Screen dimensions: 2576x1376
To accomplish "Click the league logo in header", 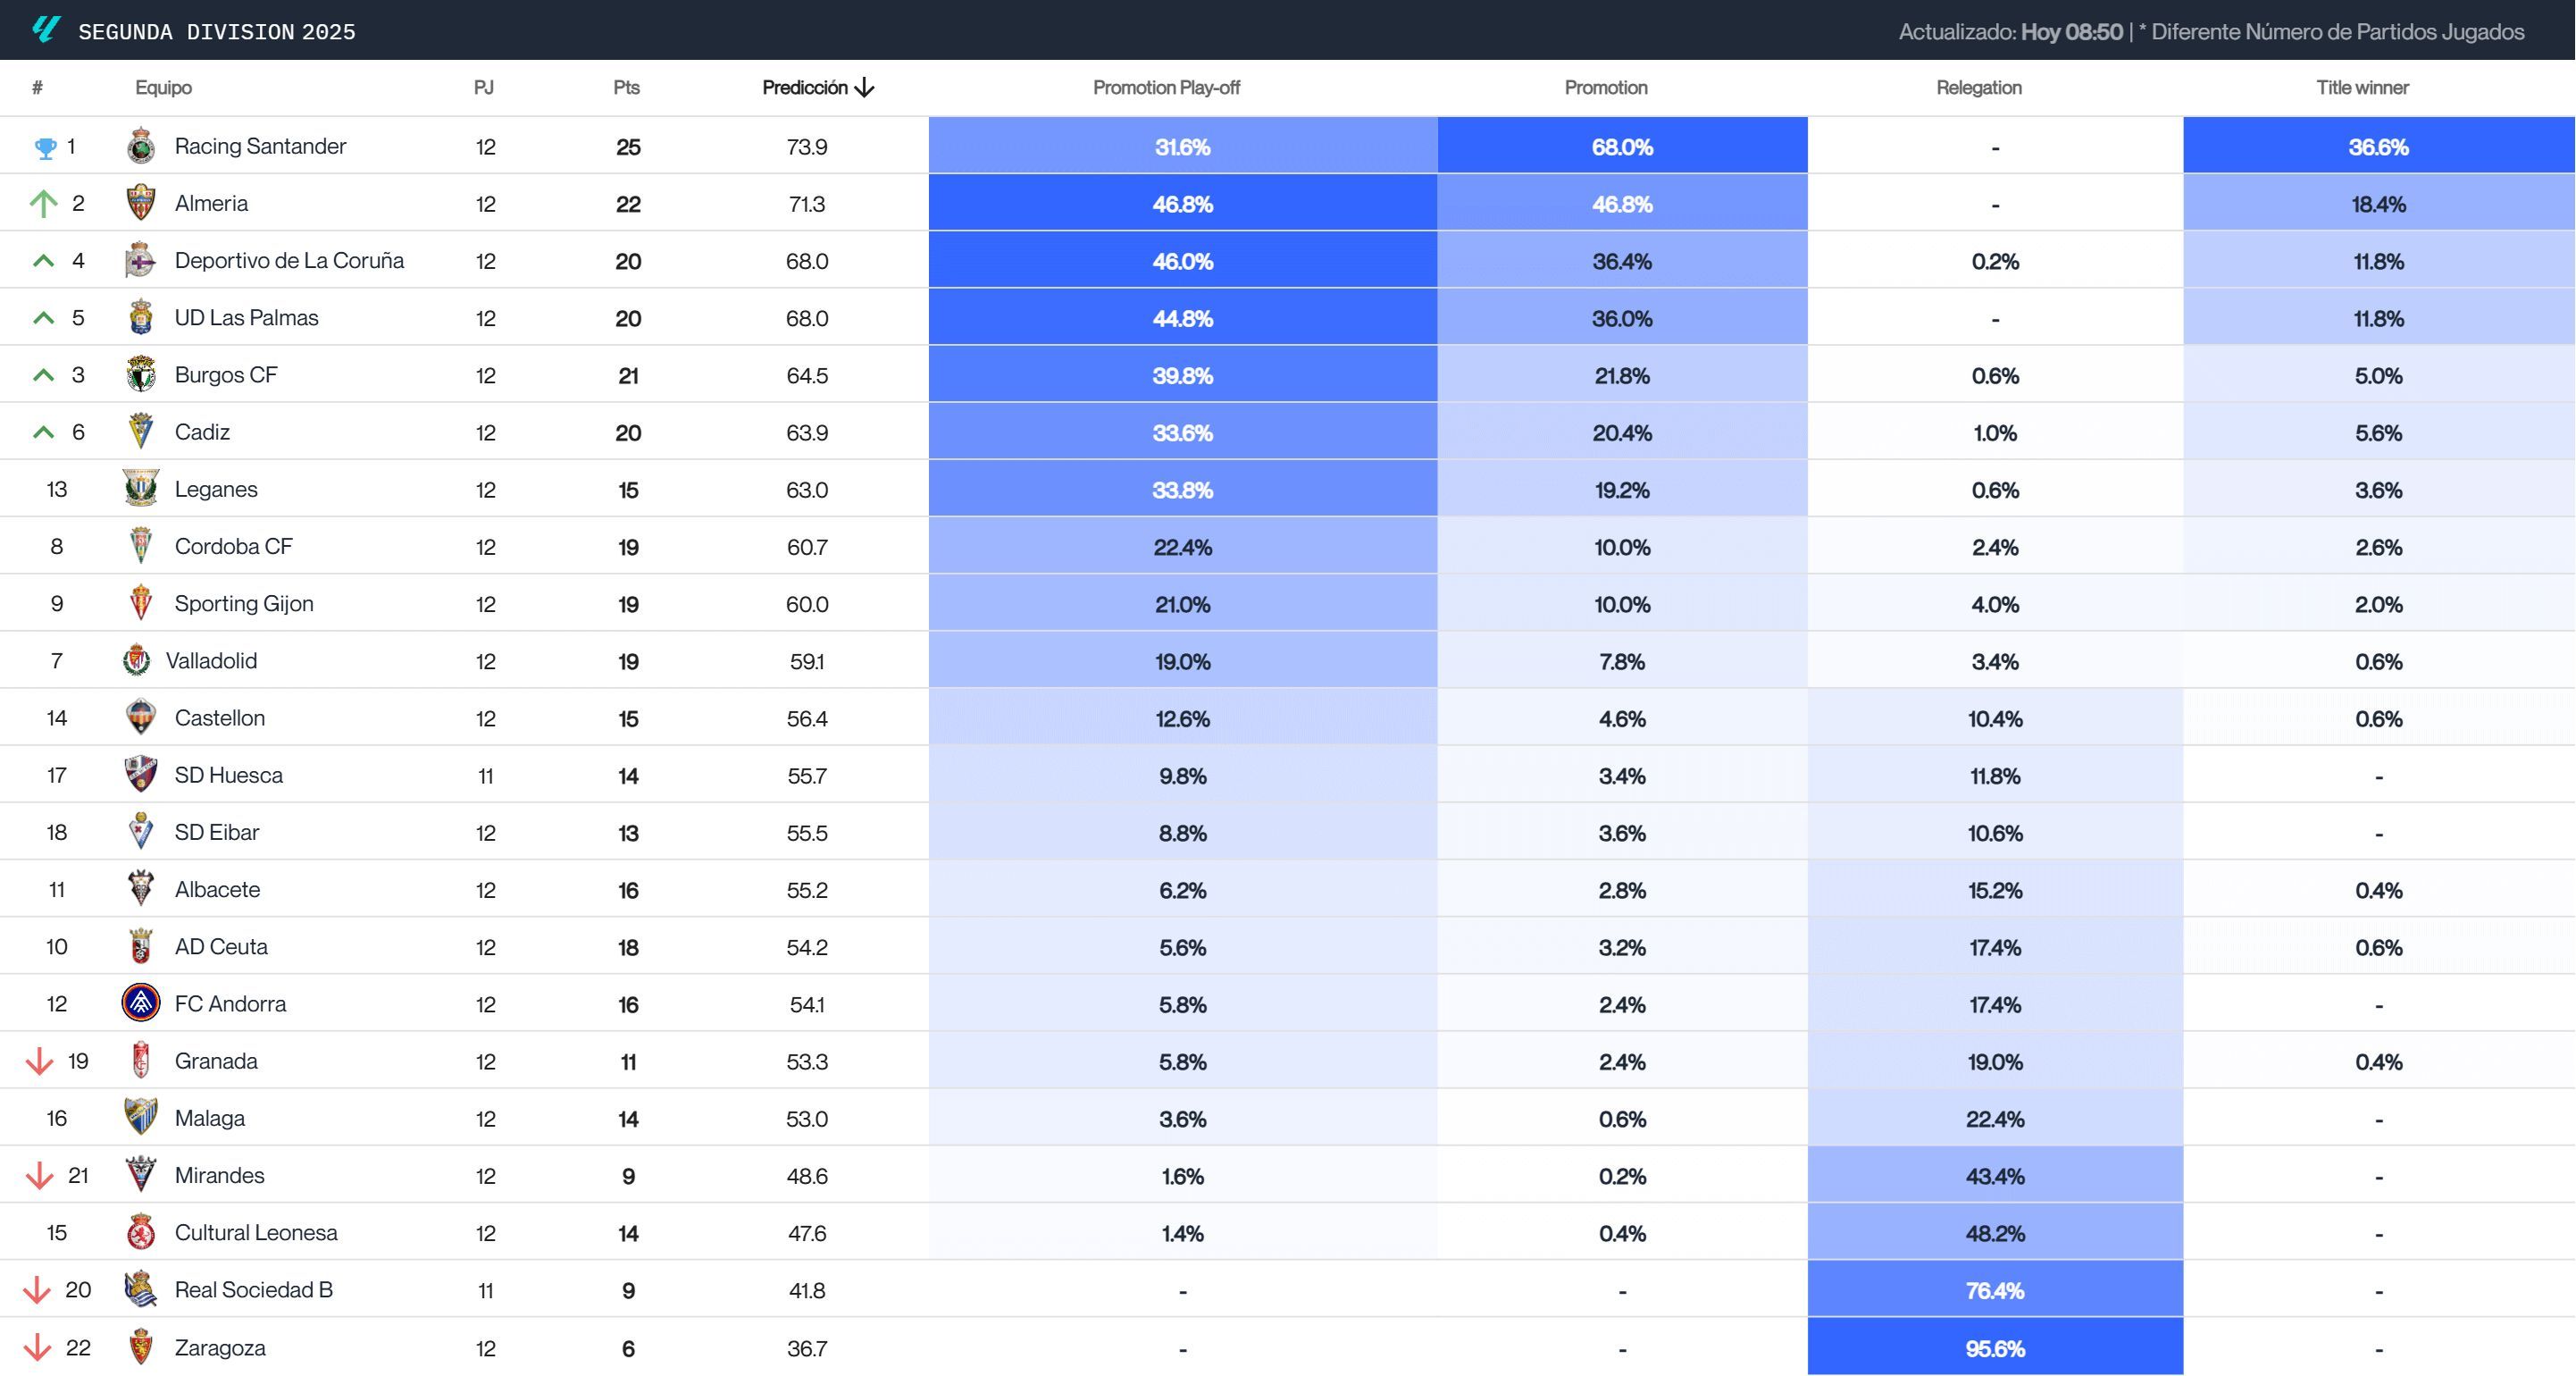I will pos(46,30).
